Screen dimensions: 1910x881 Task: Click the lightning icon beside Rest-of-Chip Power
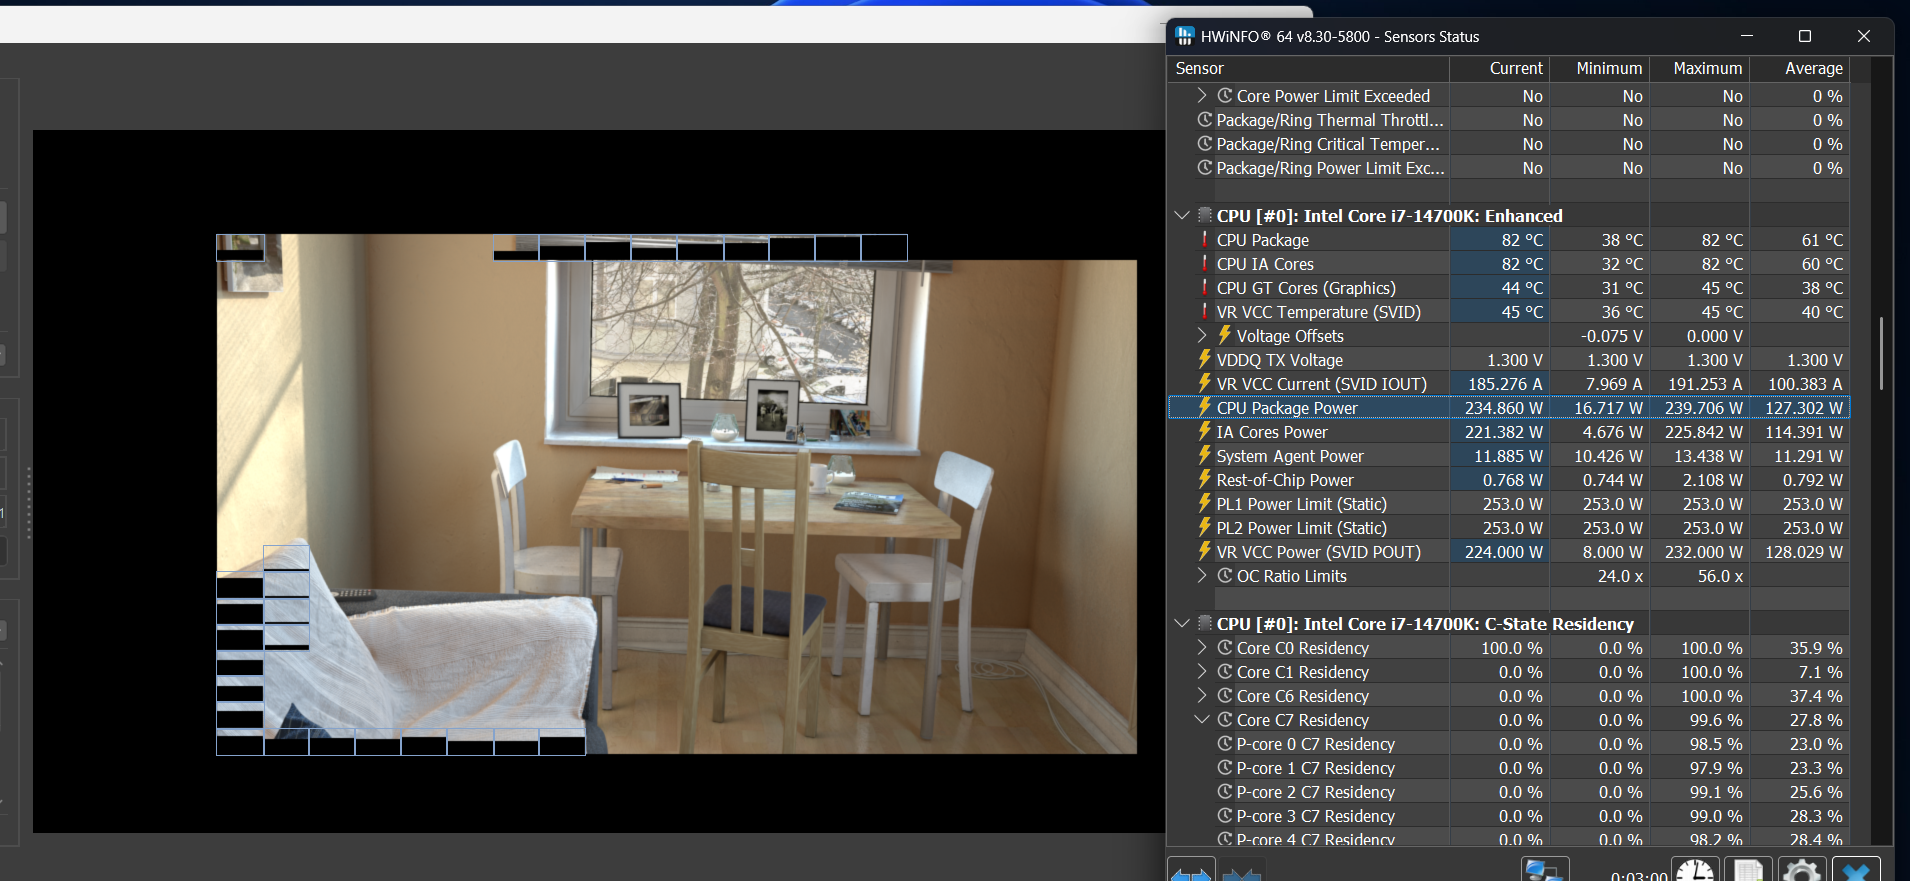click(x=1204, y=479)
